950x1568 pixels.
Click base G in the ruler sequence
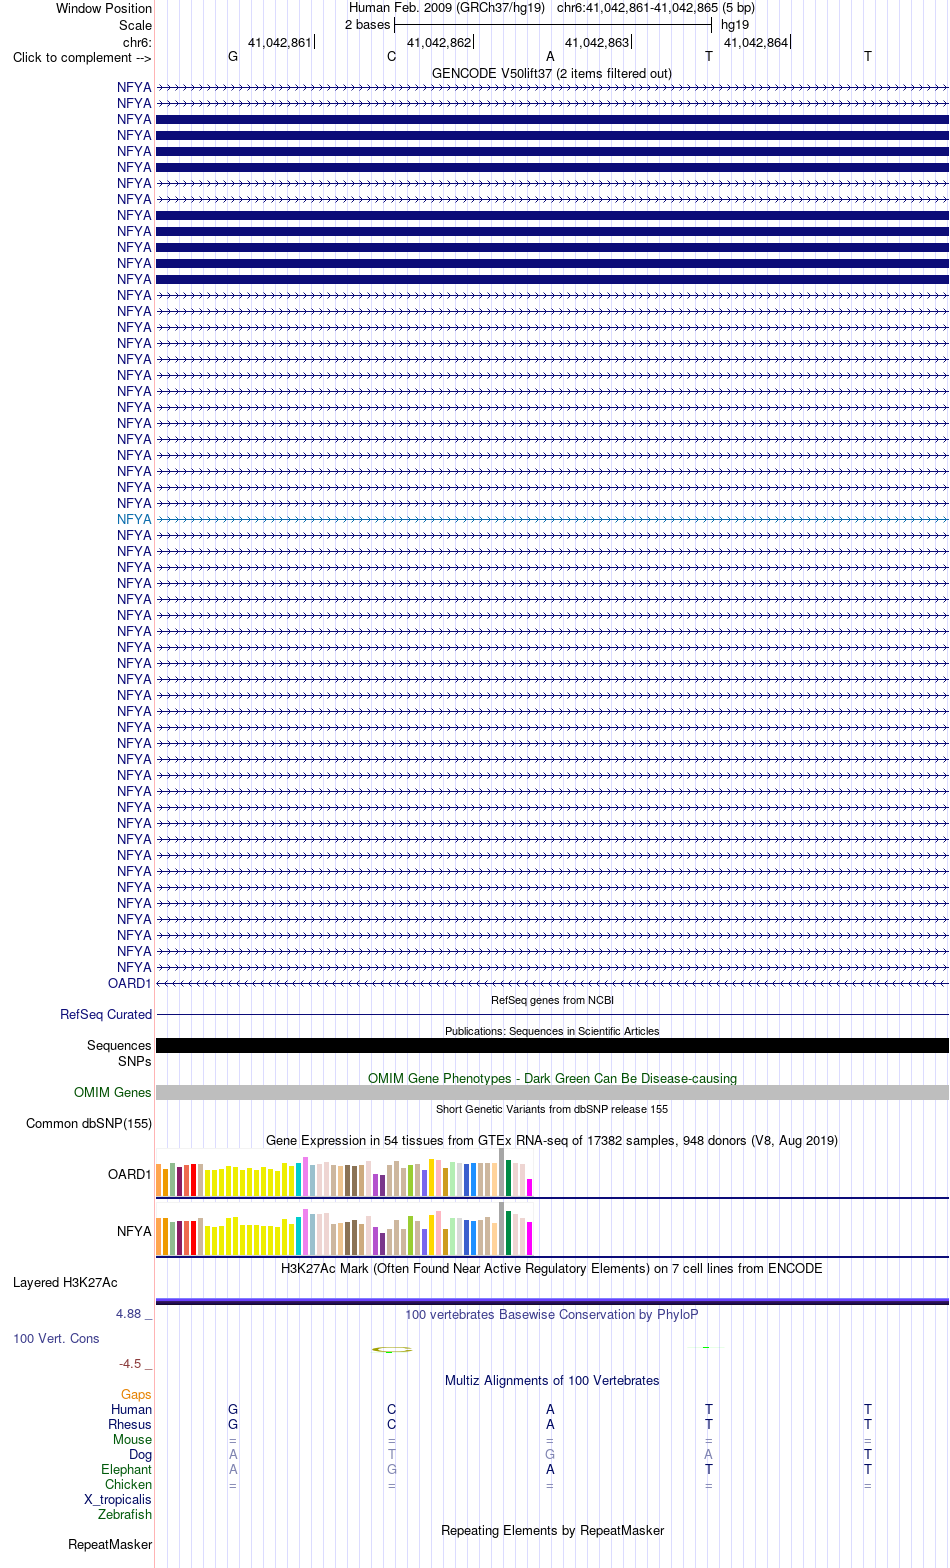coord(233,56)
